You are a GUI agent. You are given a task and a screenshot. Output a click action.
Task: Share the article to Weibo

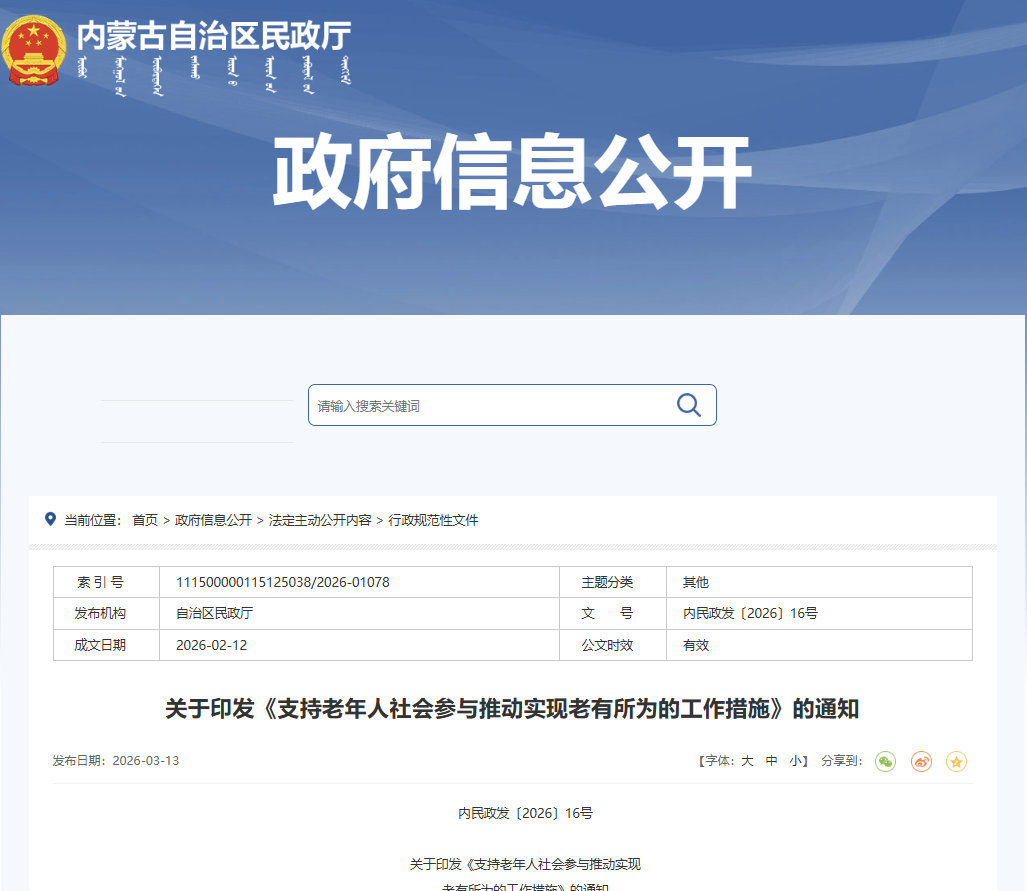pos(921,762)
